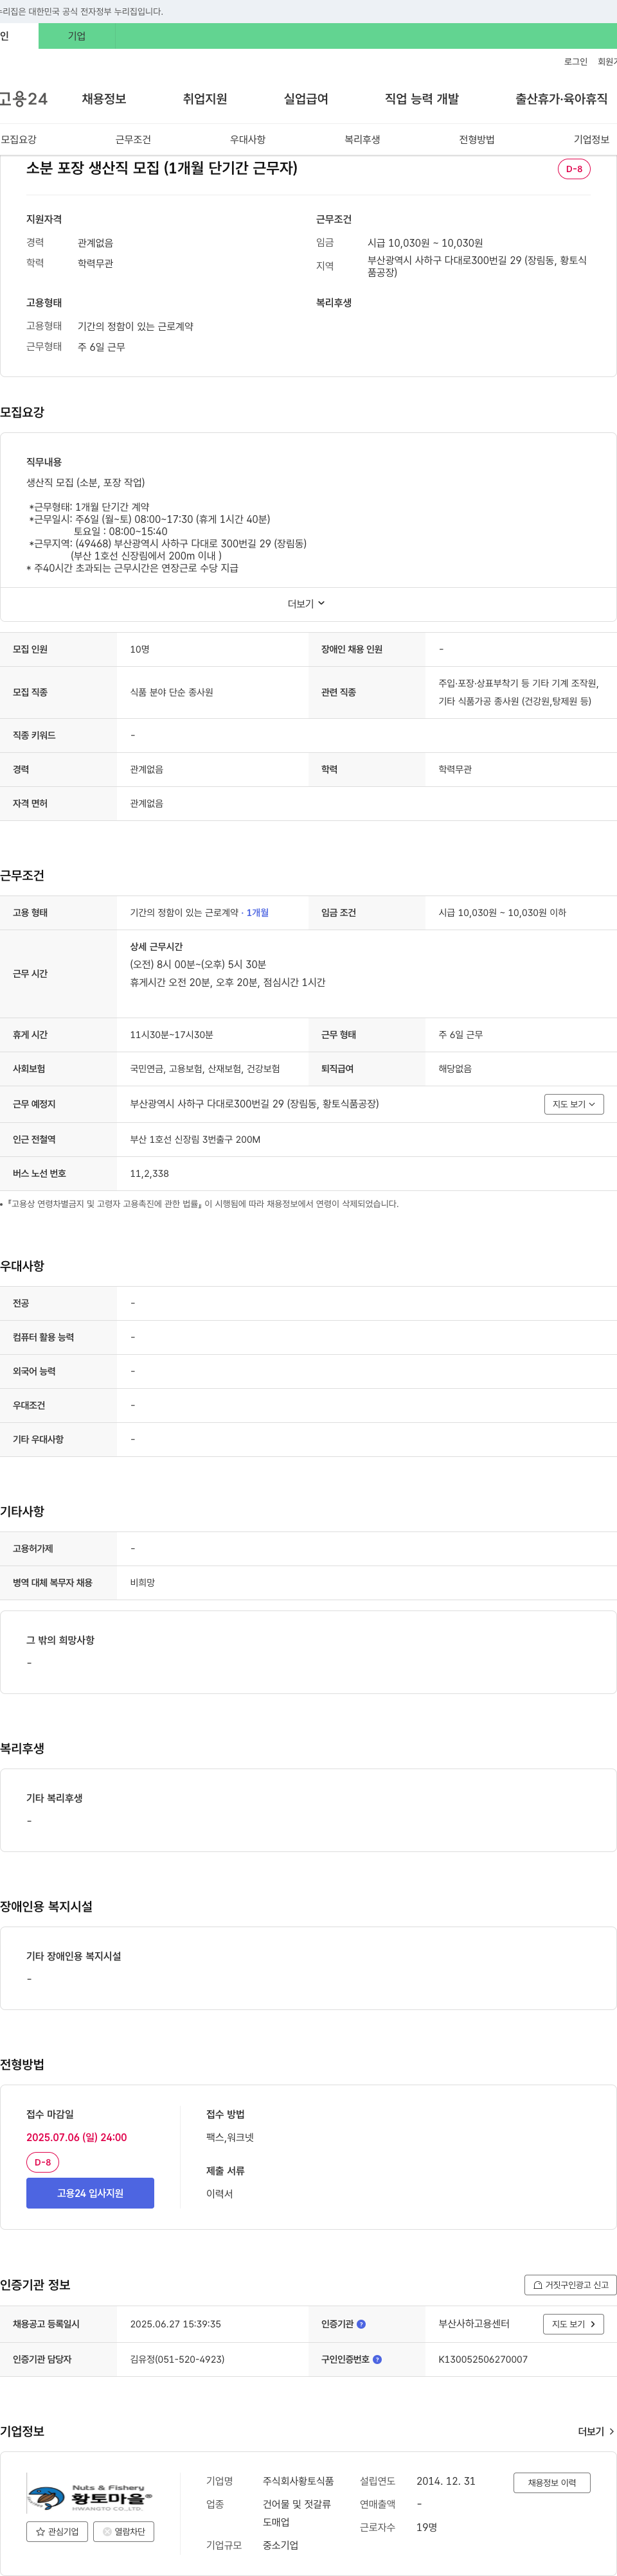View 채용정보 이력 for the company
This screenshot has height=2576, width=617.
tap(552, 2483)
